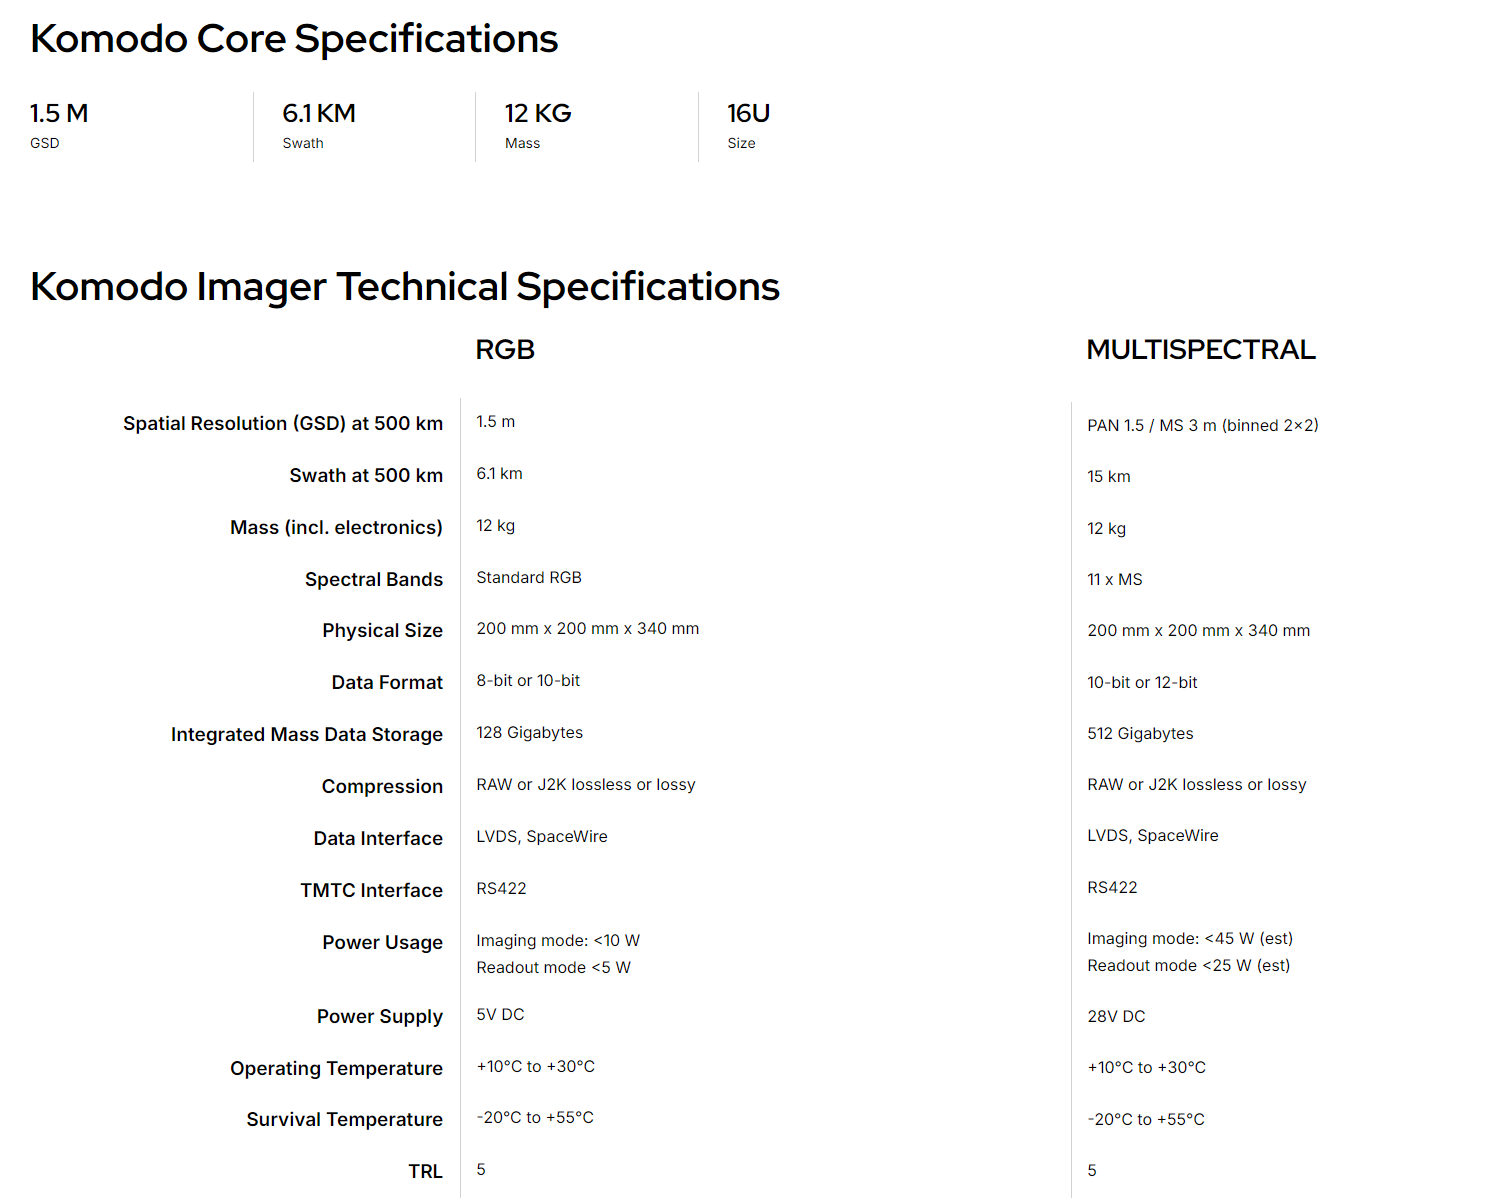Click the Swath at 500 km label

tap(366, 475)
